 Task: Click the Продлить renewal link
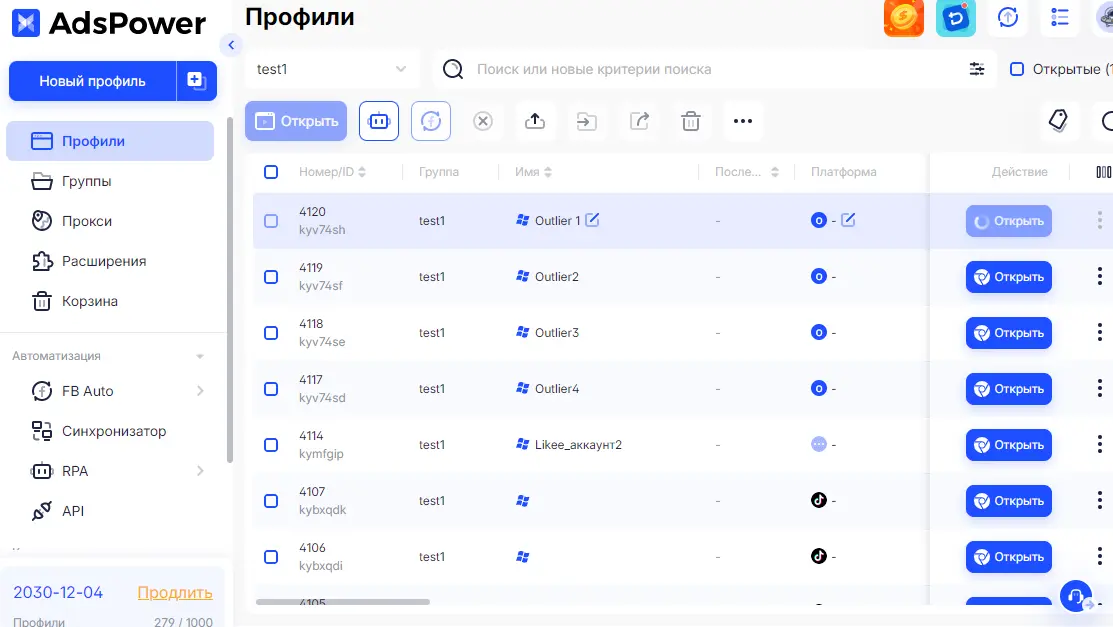[175, 592]
